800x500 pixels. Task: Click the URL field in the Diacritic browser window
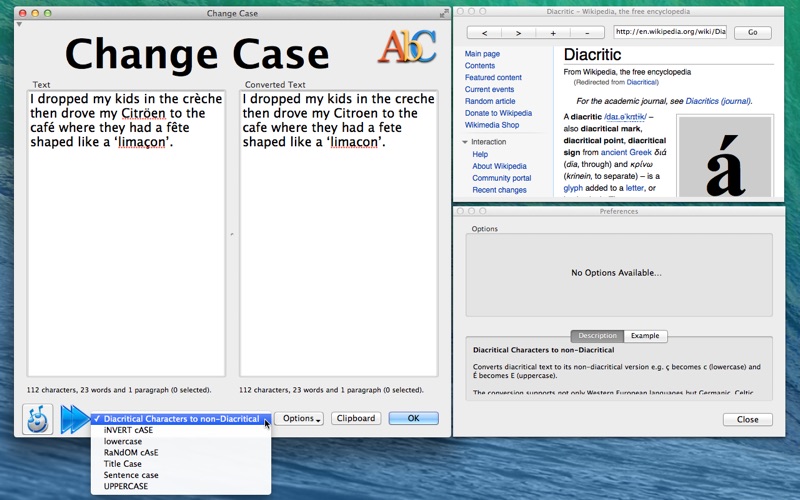point(670,32)
